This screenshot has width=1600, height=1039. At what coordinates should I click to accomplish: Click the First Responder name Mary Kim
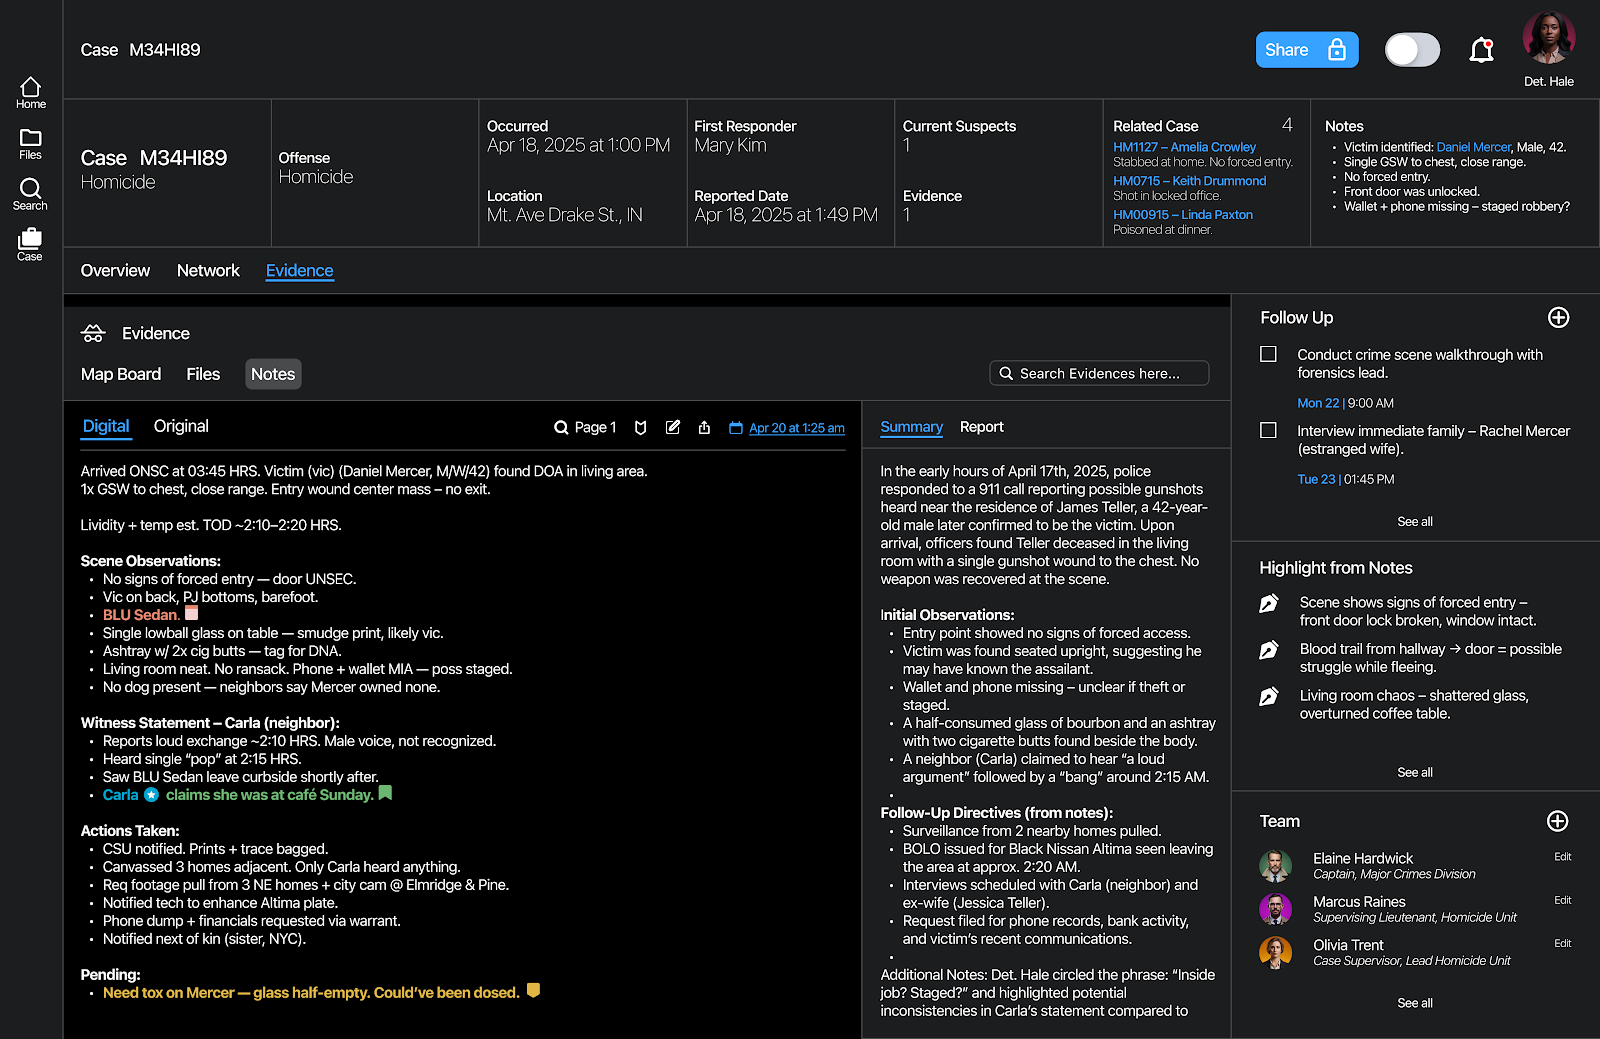point(730,146)
